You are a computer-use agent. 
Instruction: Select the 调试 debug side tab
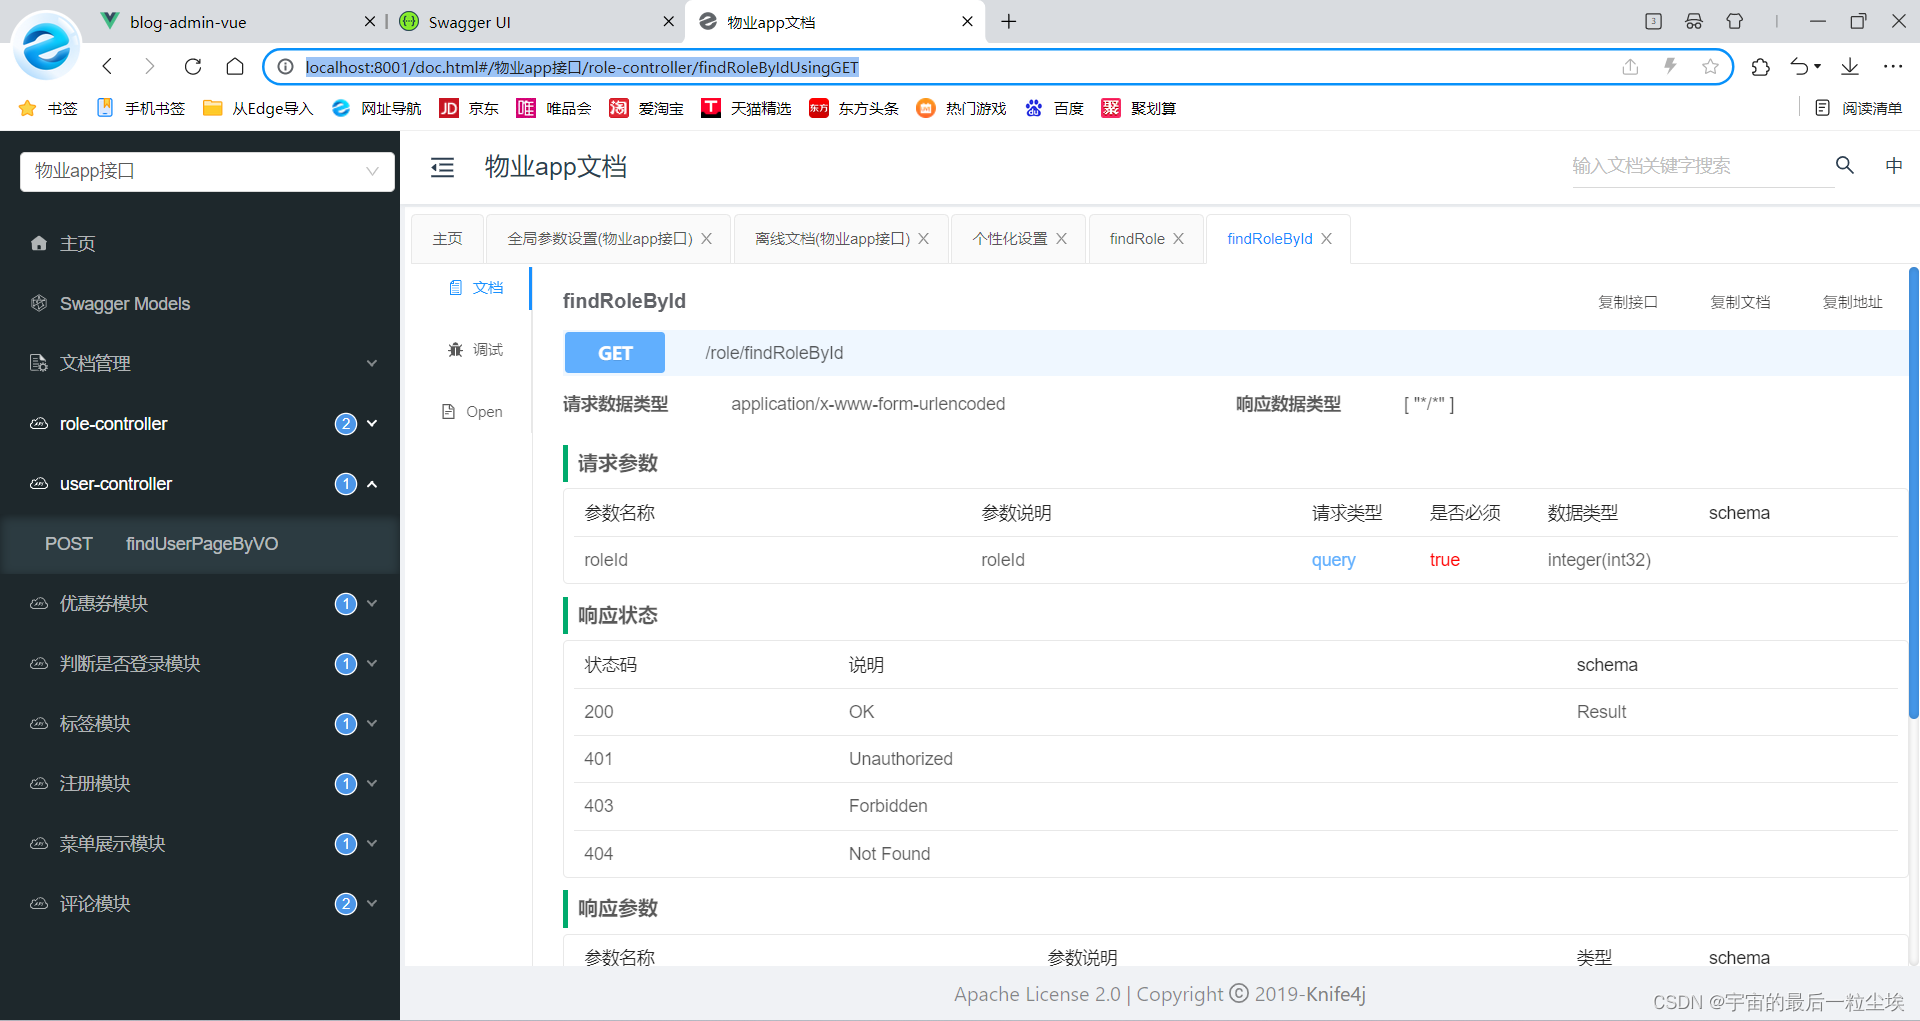[x=476, y=350]
